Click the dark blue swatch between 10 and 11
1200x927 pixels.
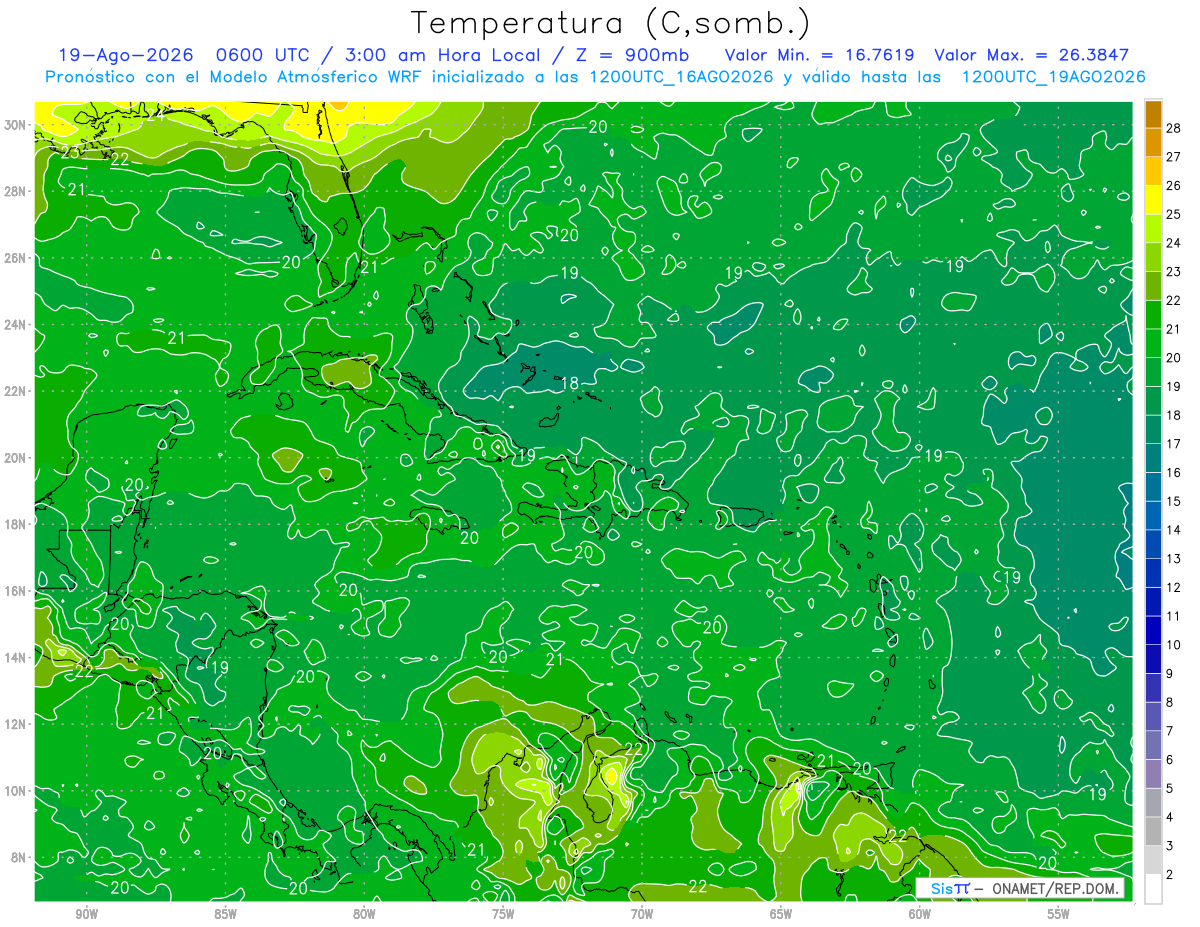[1153, 631]
